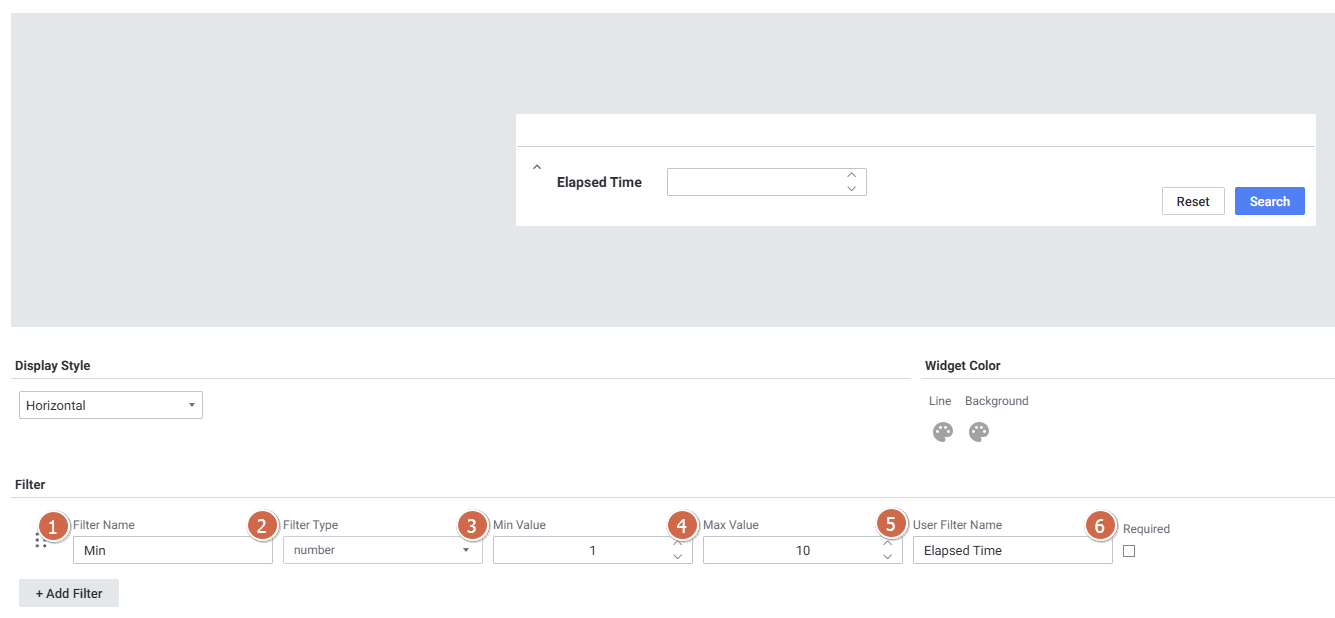Image resolution: width=1335 pixels, height=618 pixels.
Task: Open the Background color palette picker
Action: [978, 432]
